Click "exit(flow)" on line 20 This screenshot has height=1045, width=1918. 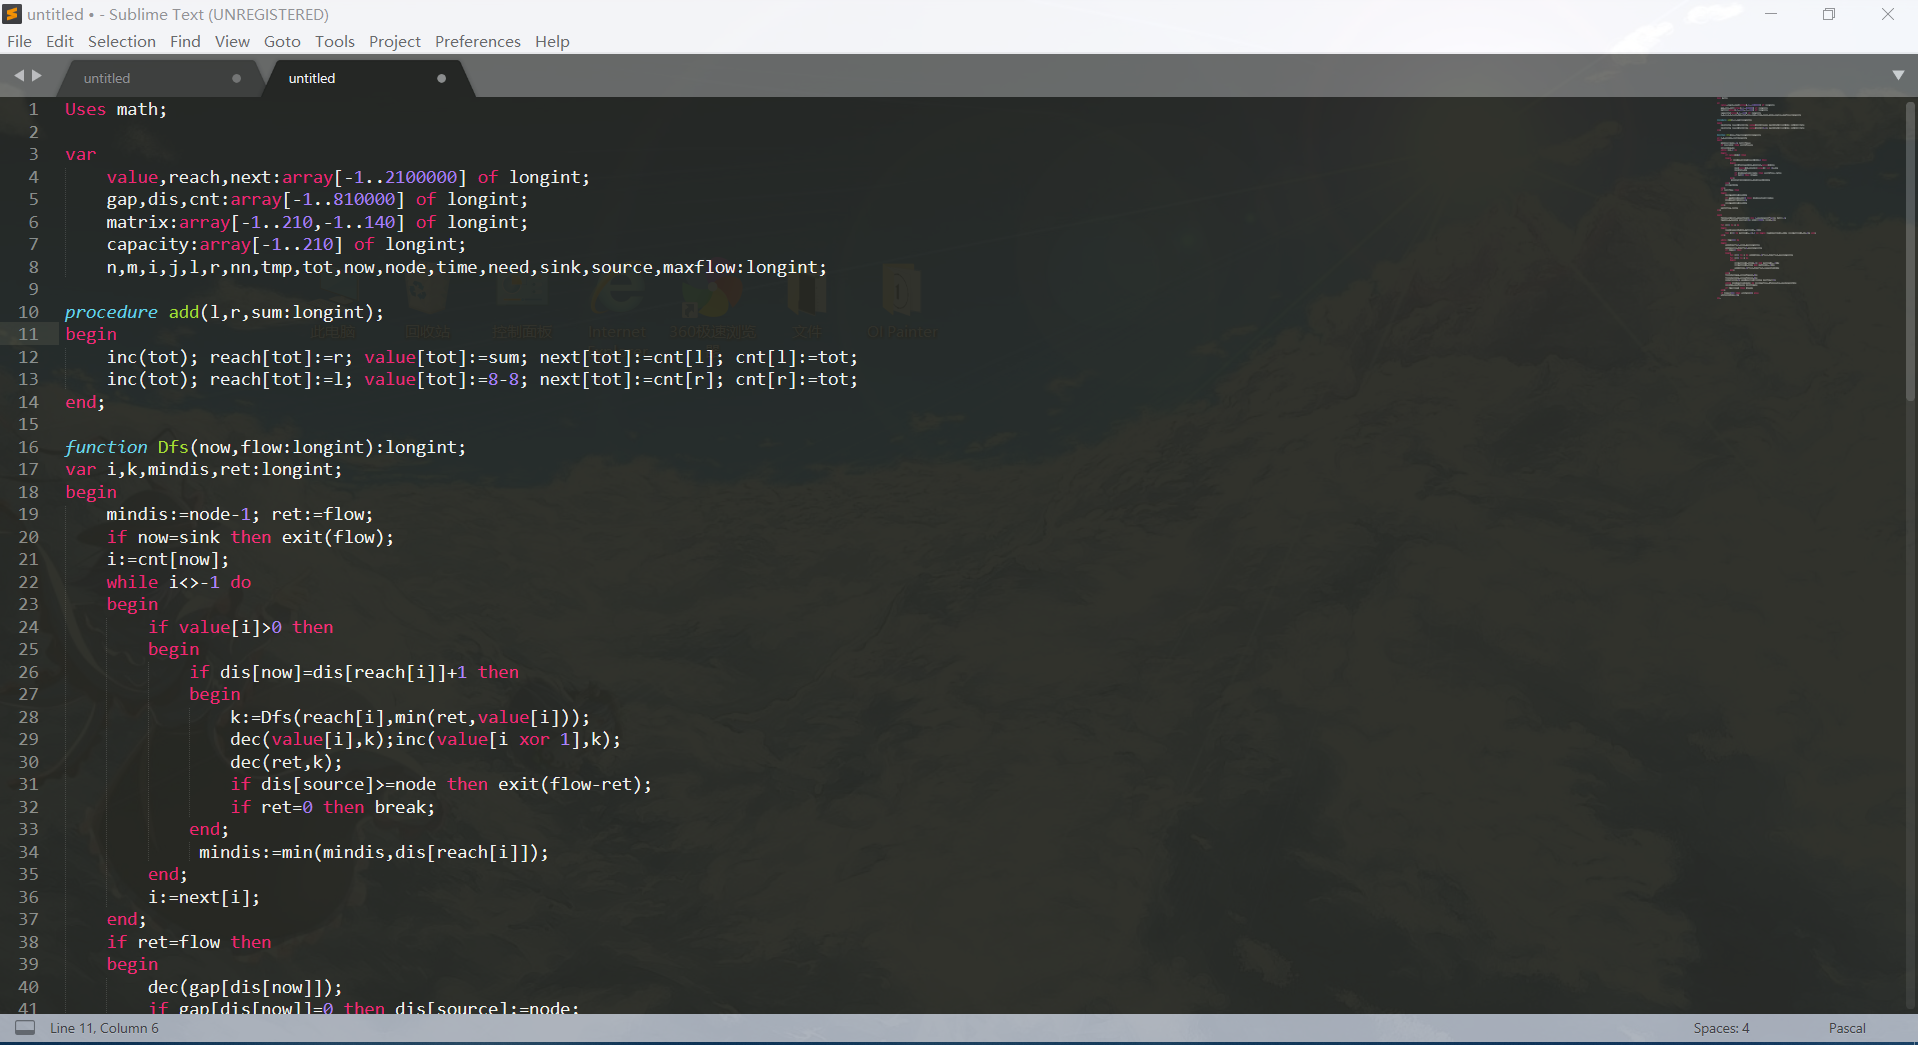[333, 537]
